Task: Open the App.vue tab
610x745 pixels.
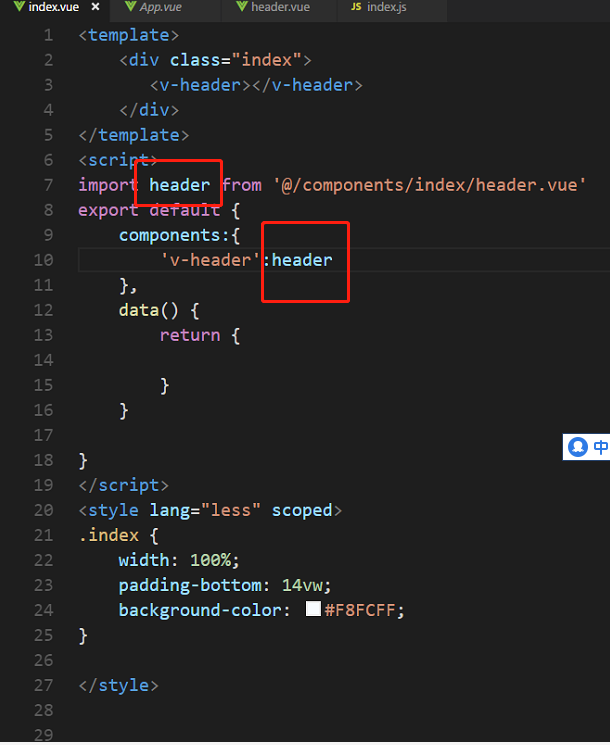Action: coord(160,8)
